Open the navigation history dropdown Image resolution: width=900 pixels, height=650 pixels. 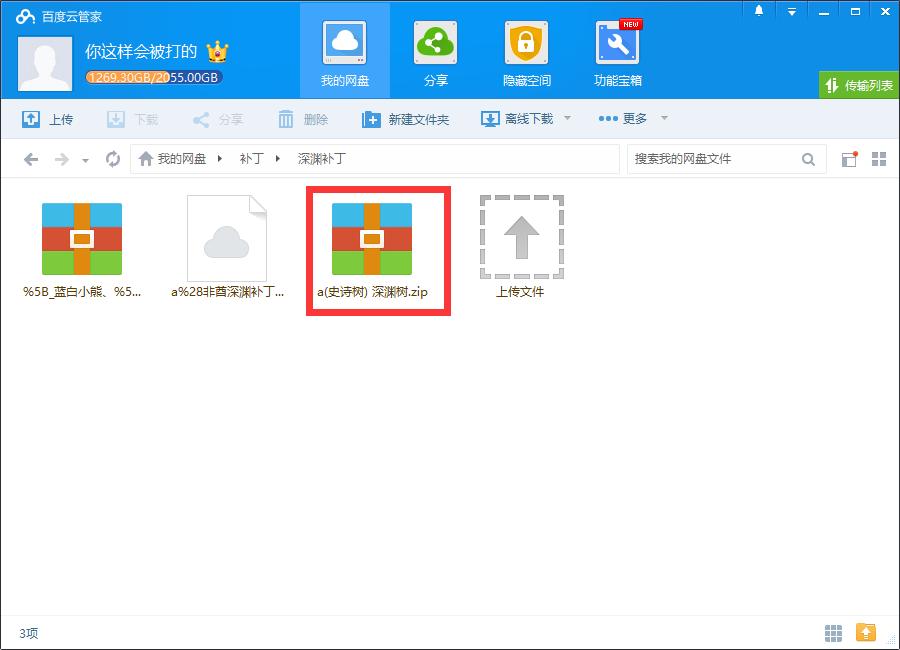click(x=85, y=161)
